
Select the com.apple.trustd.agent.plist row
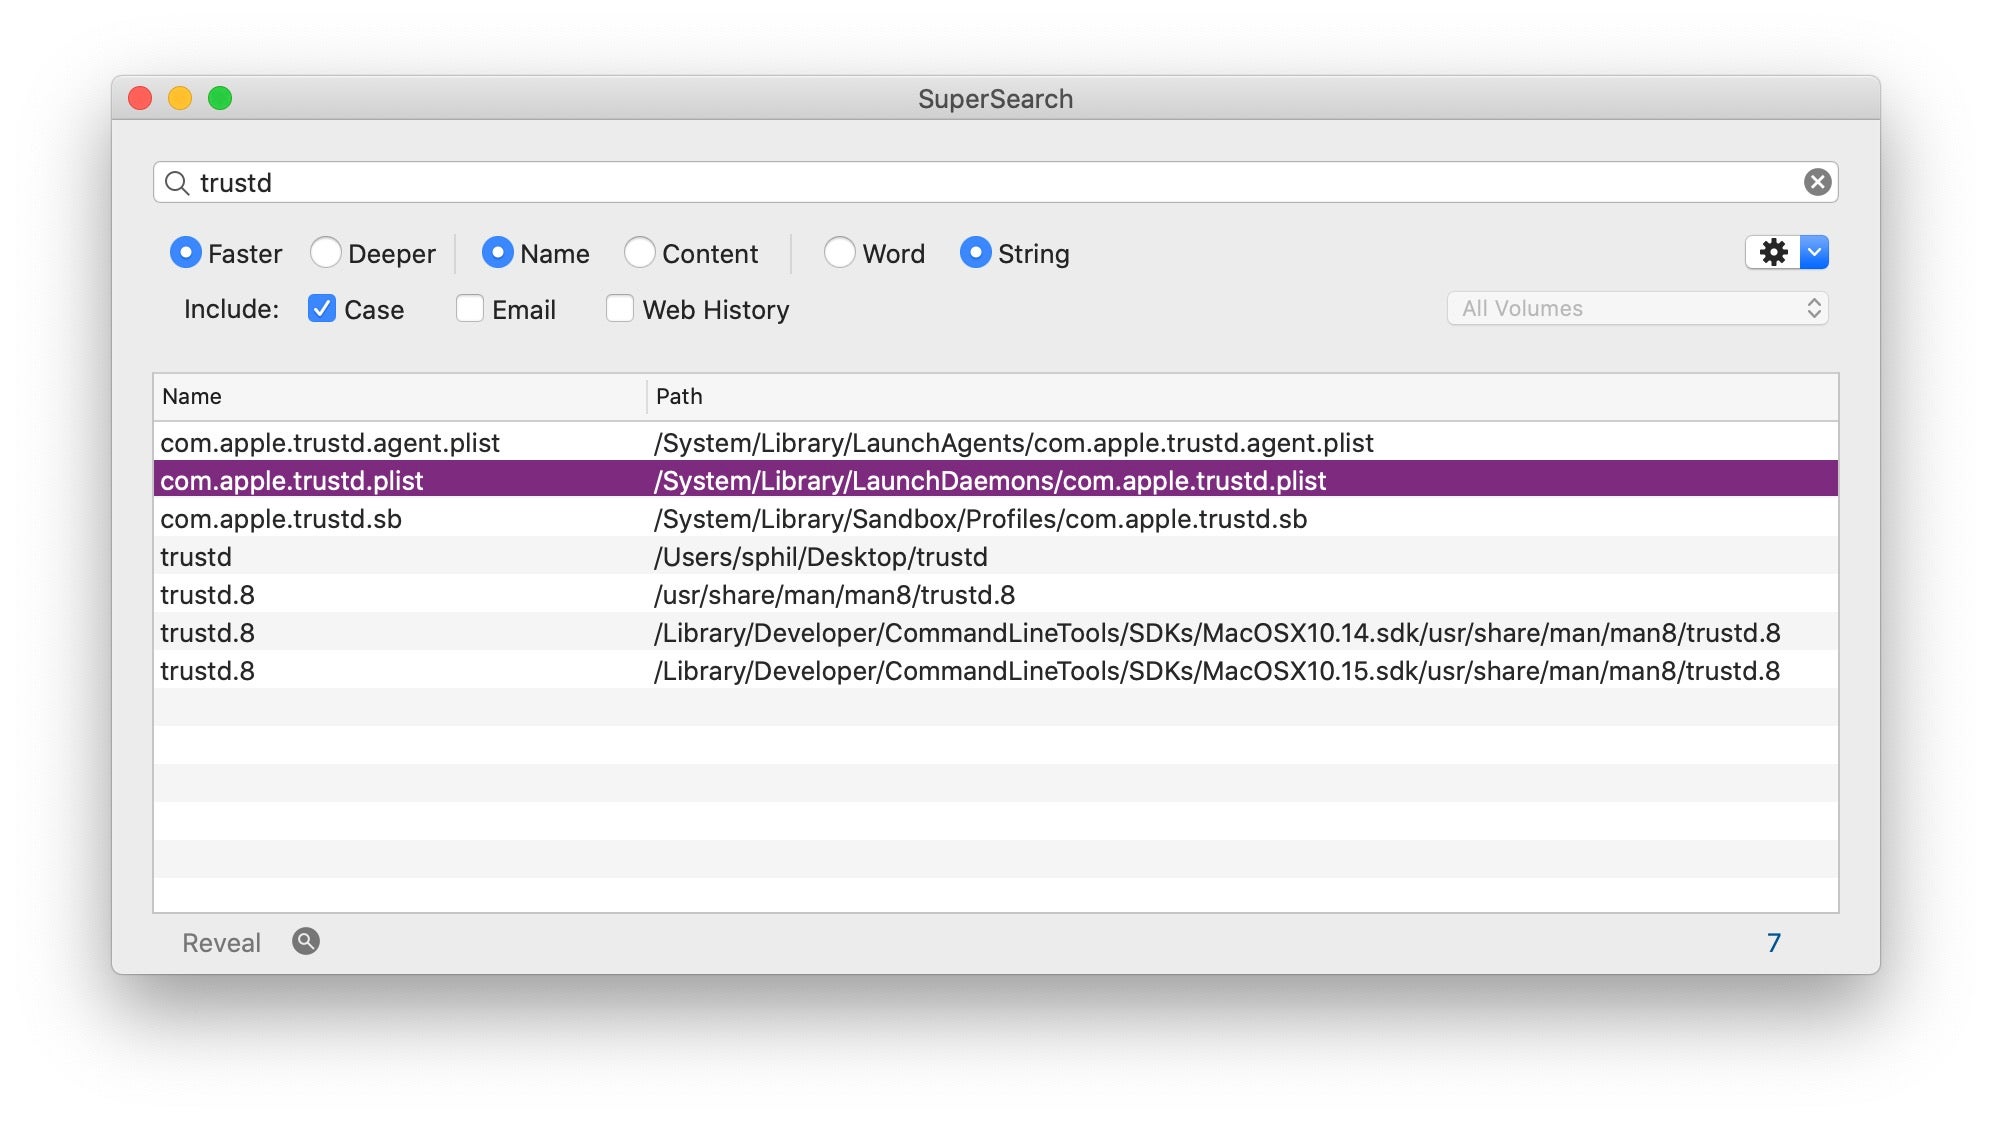click(330, 443)
